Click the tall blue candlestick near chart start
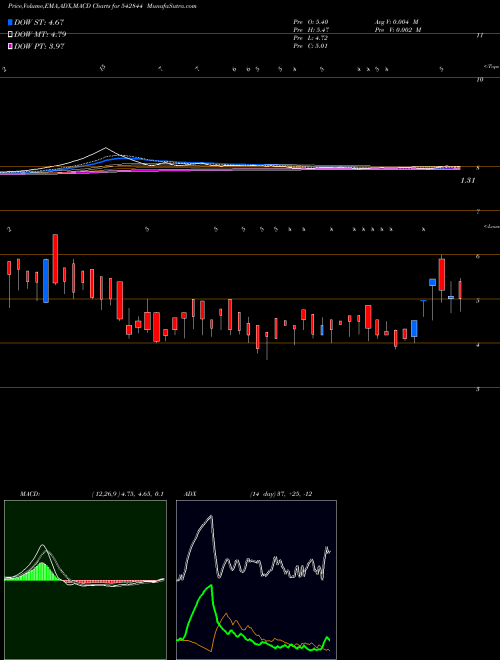The image size is (500, 660). 46,281
